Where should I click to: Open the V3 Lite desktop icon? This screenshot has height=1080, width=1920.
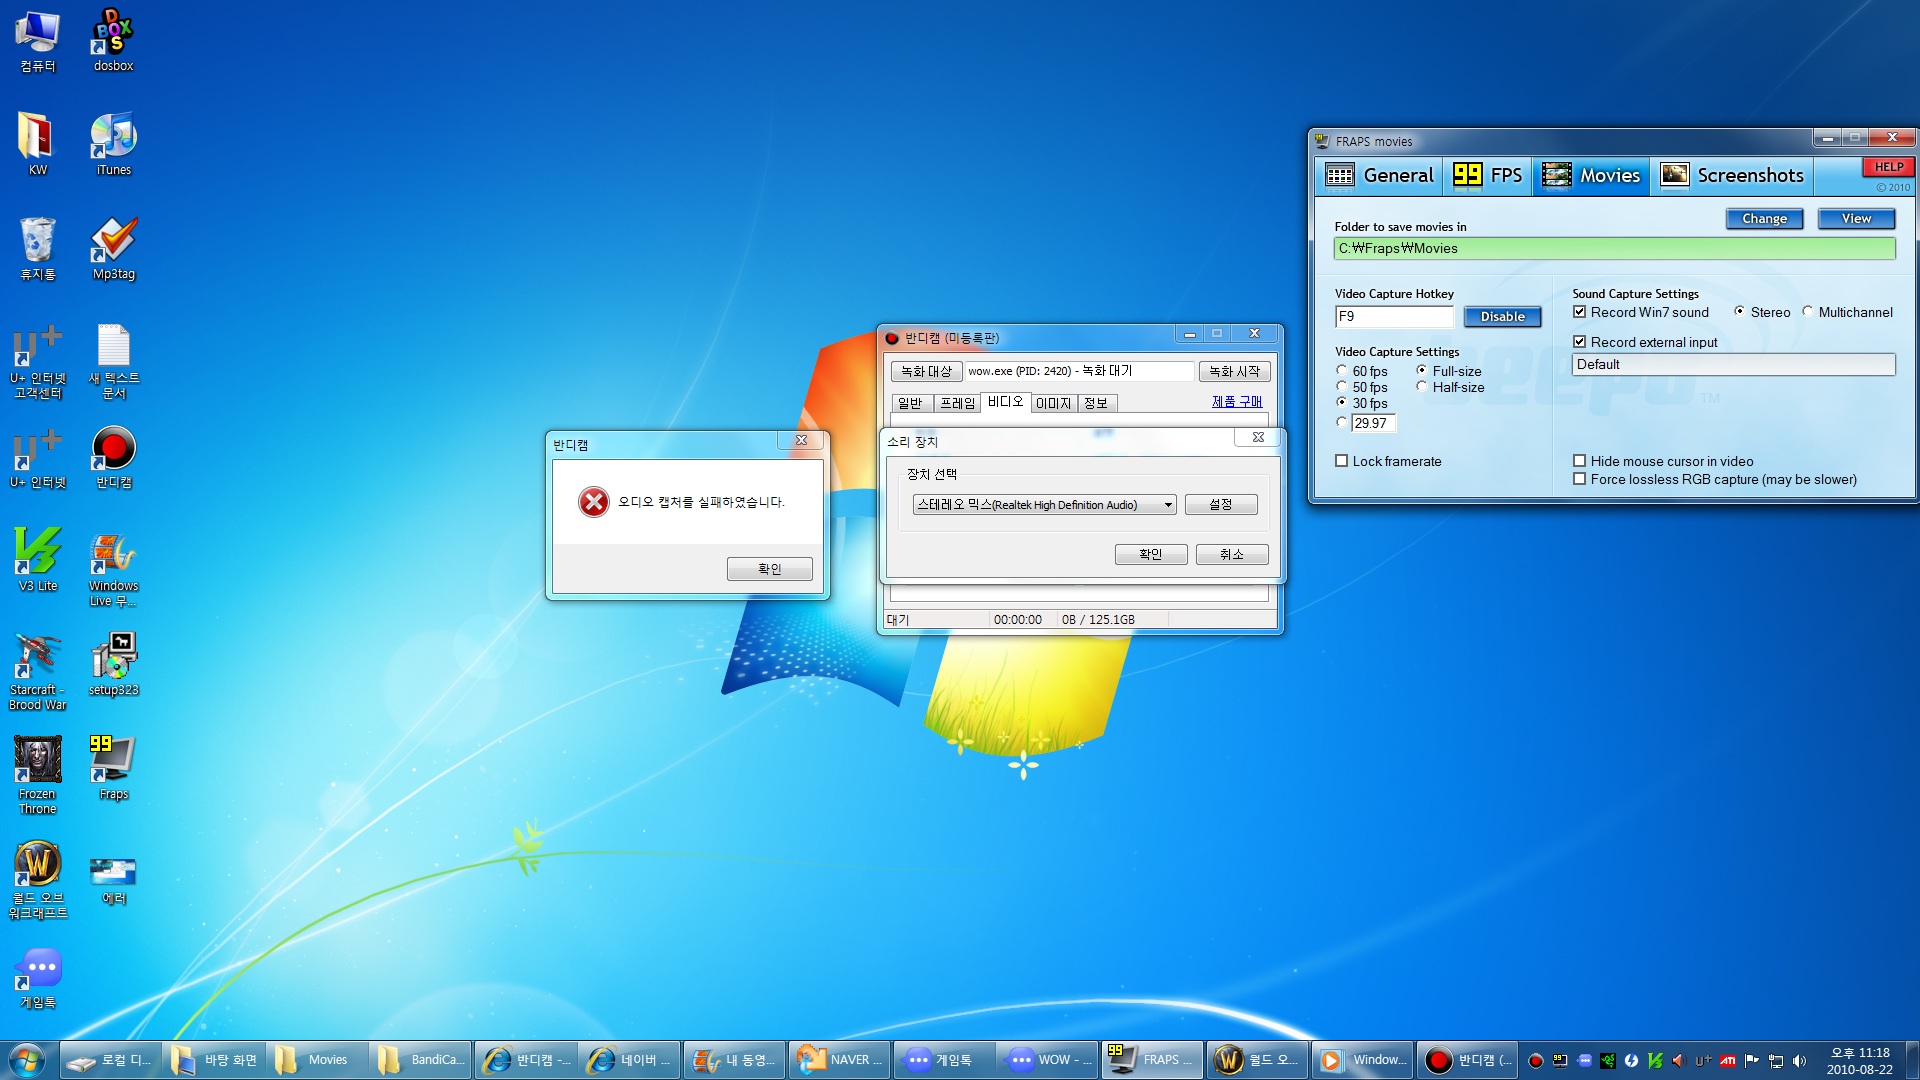point(37,560)
